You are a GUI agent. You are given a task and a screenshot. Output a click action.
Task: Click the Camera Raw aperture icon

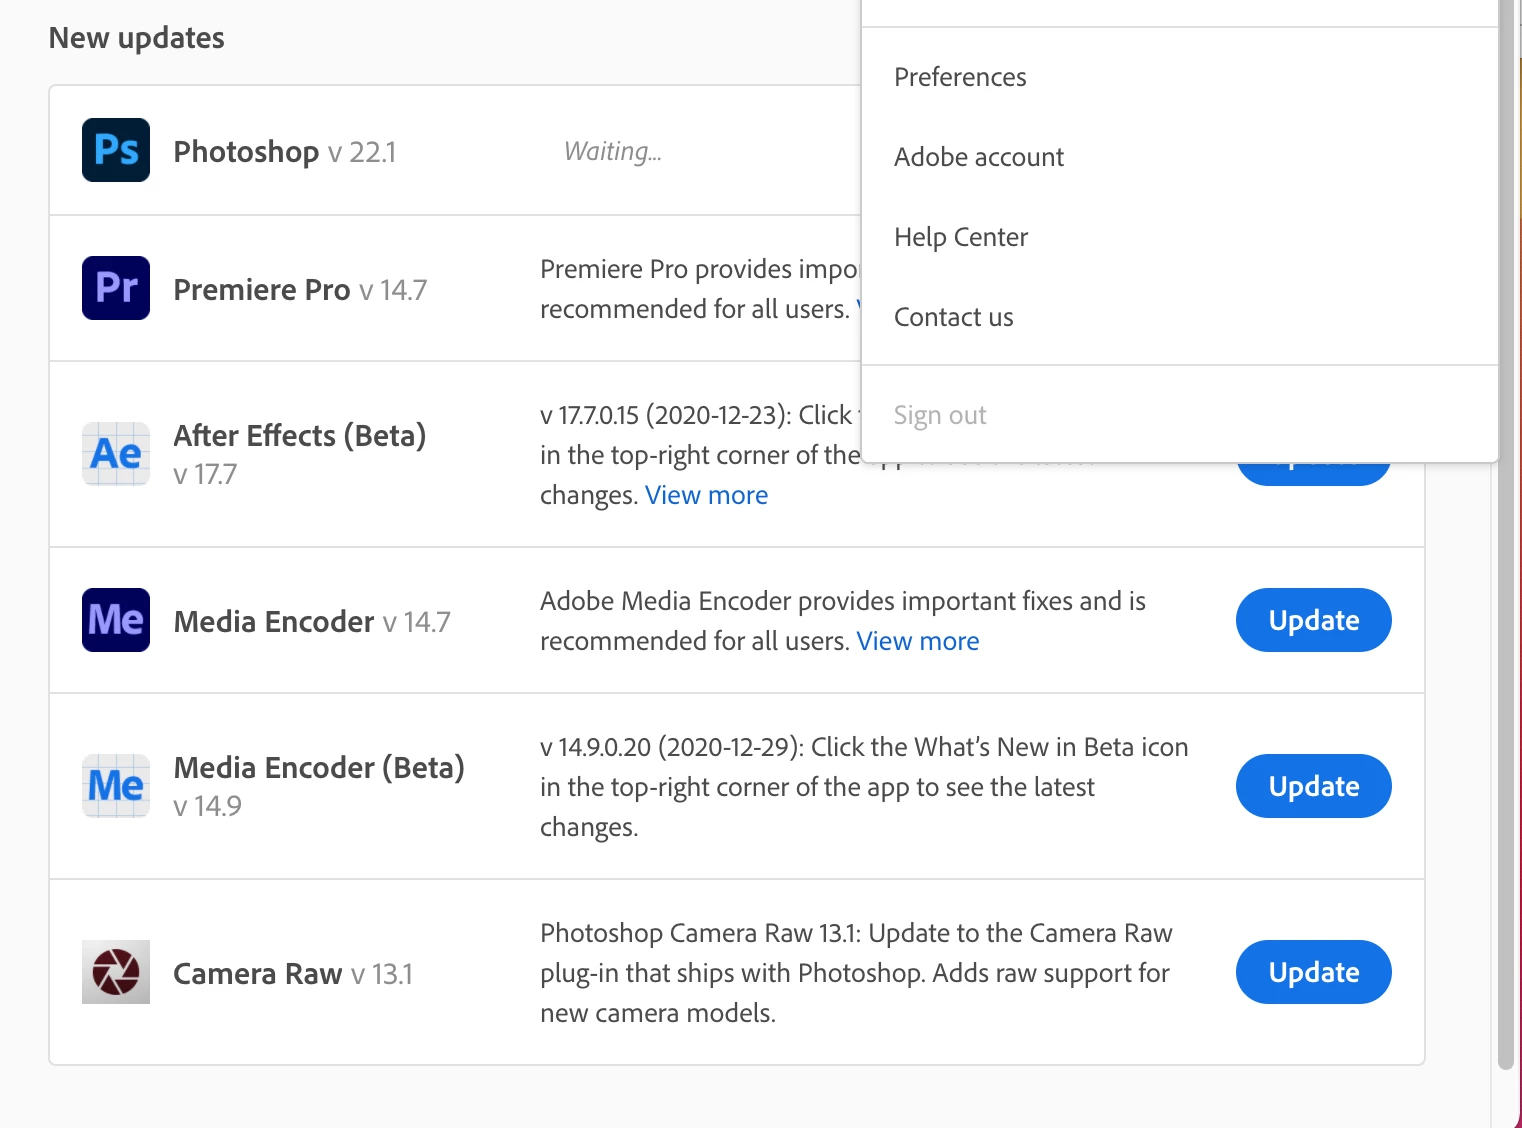point(116,972)
